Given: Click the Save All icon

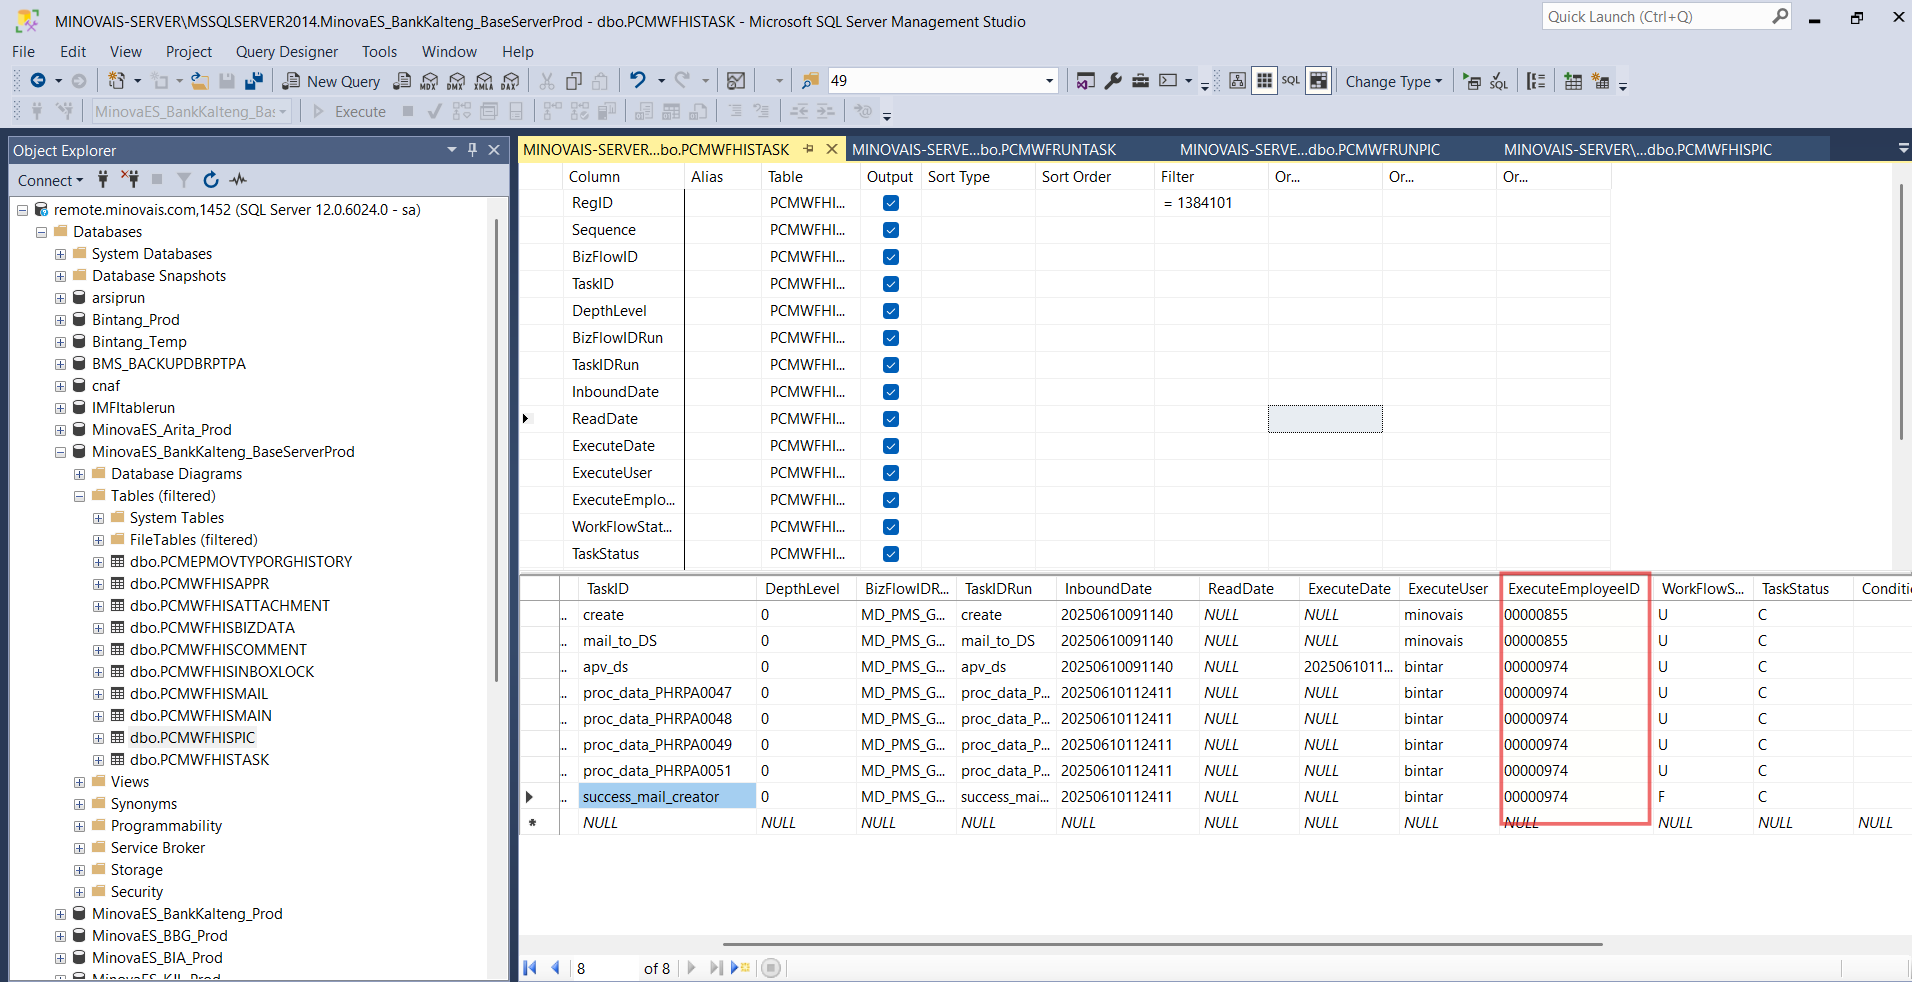Looking at the screenshot, I should [254, 81].
